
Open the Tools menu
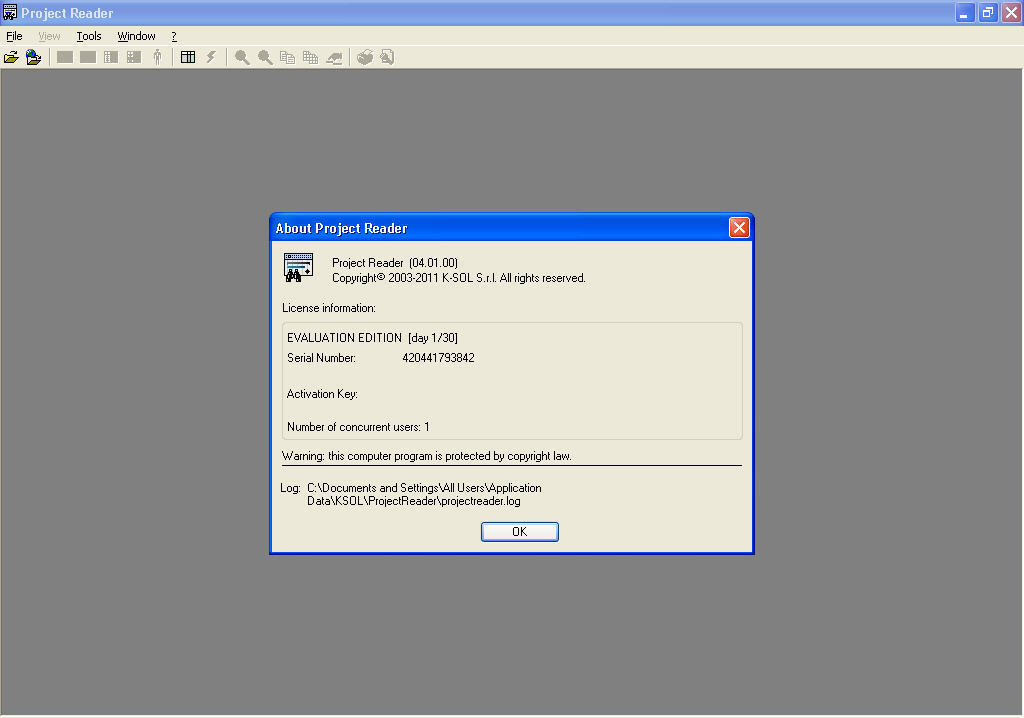(88, 35)
